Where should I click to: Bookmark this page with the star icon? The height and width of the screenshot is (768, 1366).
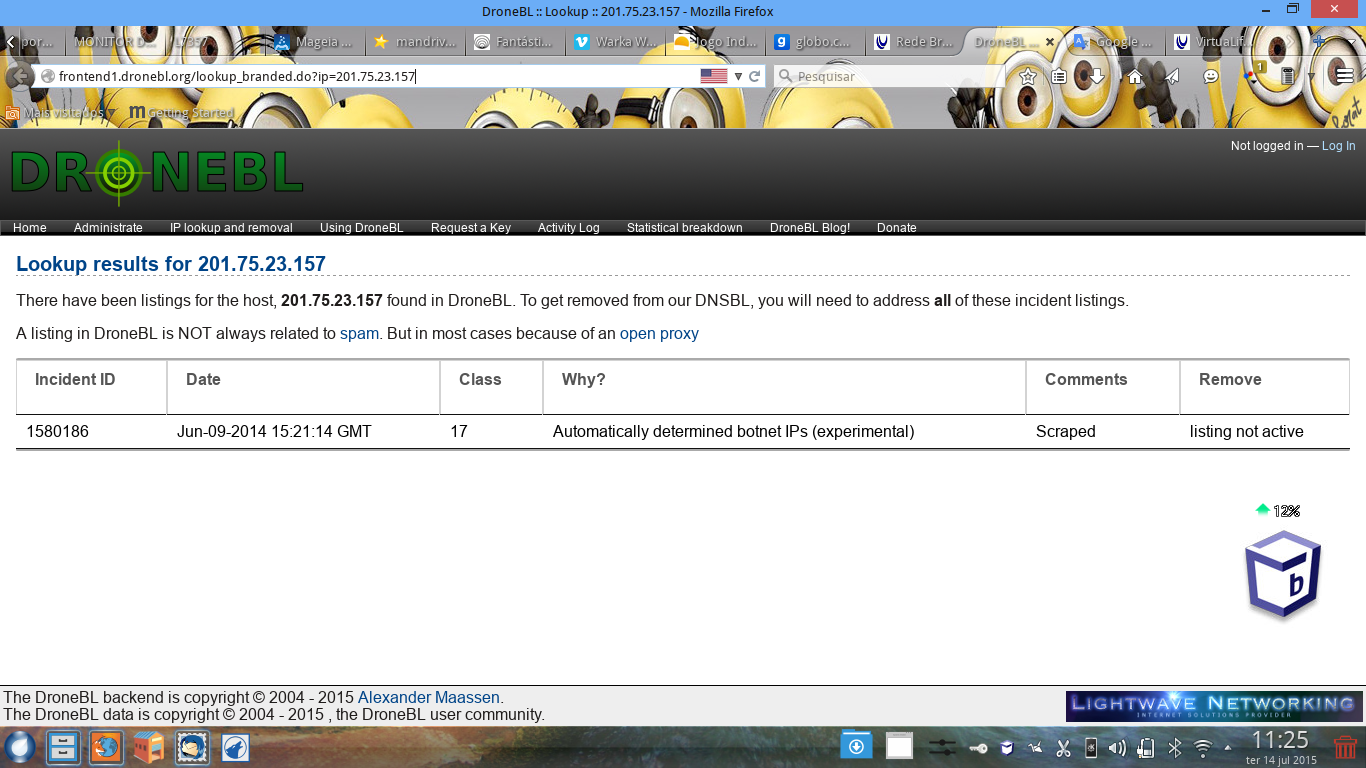pyautogui.click(x=1027, y=76)
